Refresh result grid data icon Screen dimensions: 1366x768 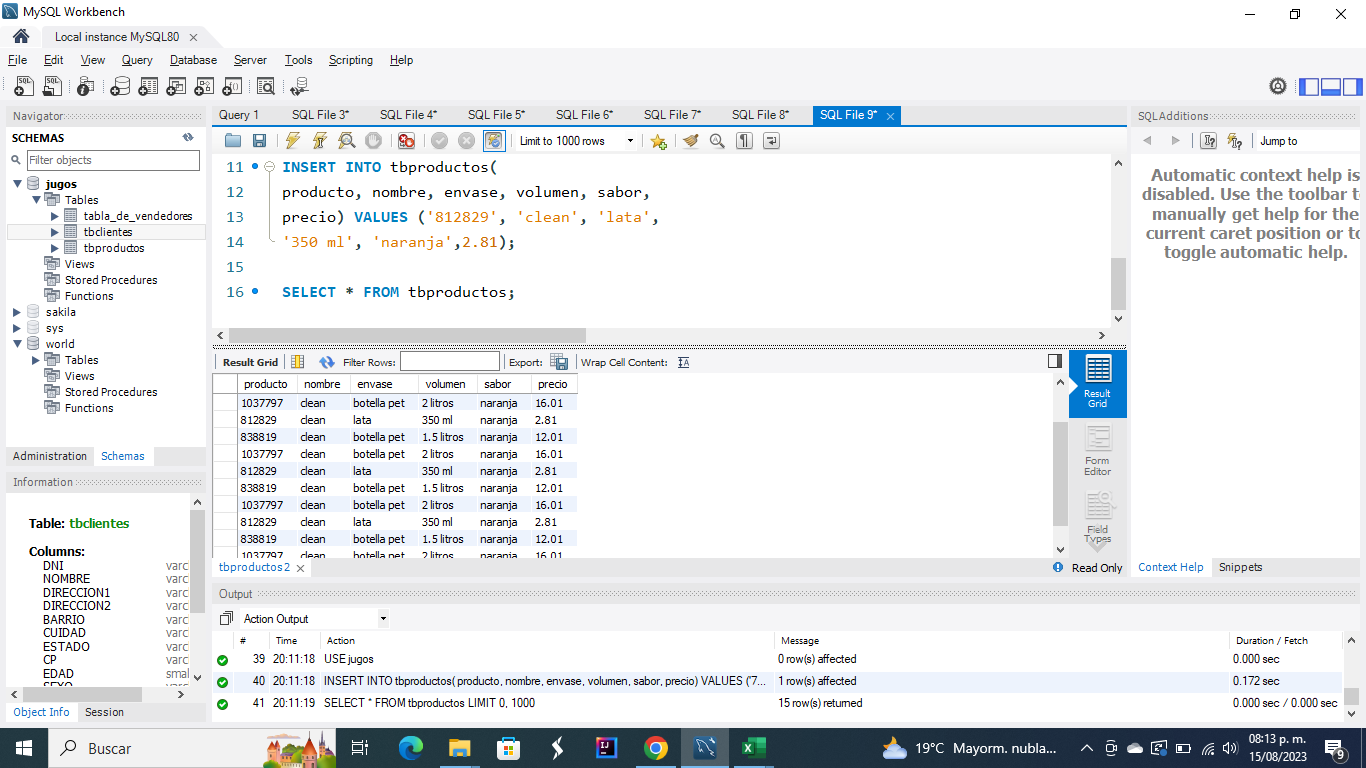pos(327,362)
